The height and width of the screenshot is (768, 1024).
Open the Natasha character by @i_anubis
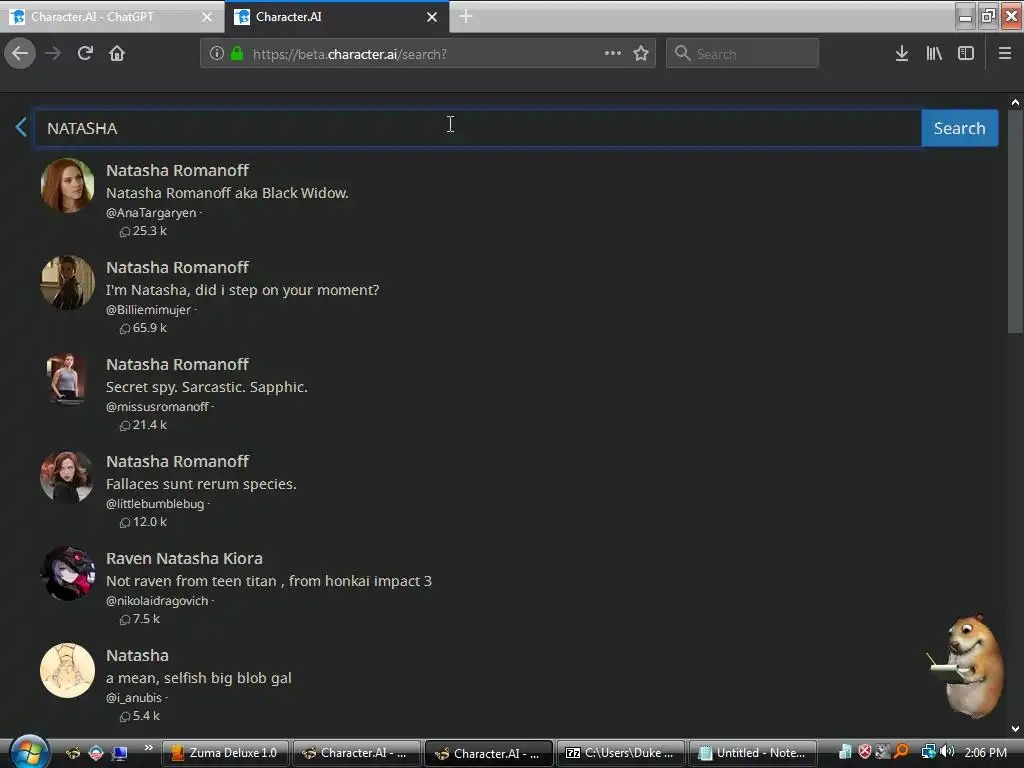click(x=137, y=656)
